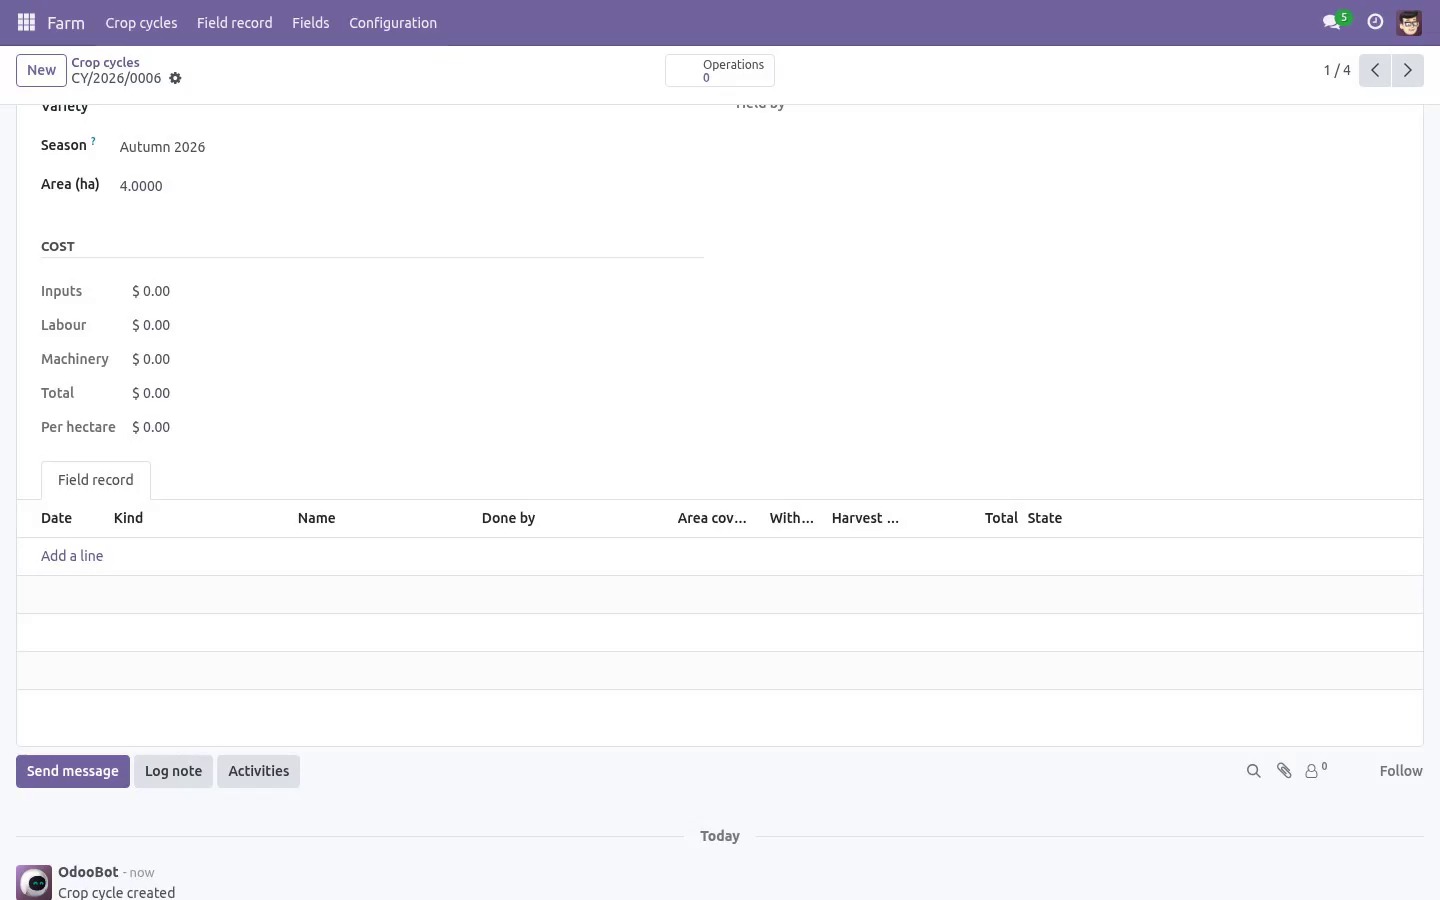
Task: Sort by the Kind column header
Action: coord(128,518)
